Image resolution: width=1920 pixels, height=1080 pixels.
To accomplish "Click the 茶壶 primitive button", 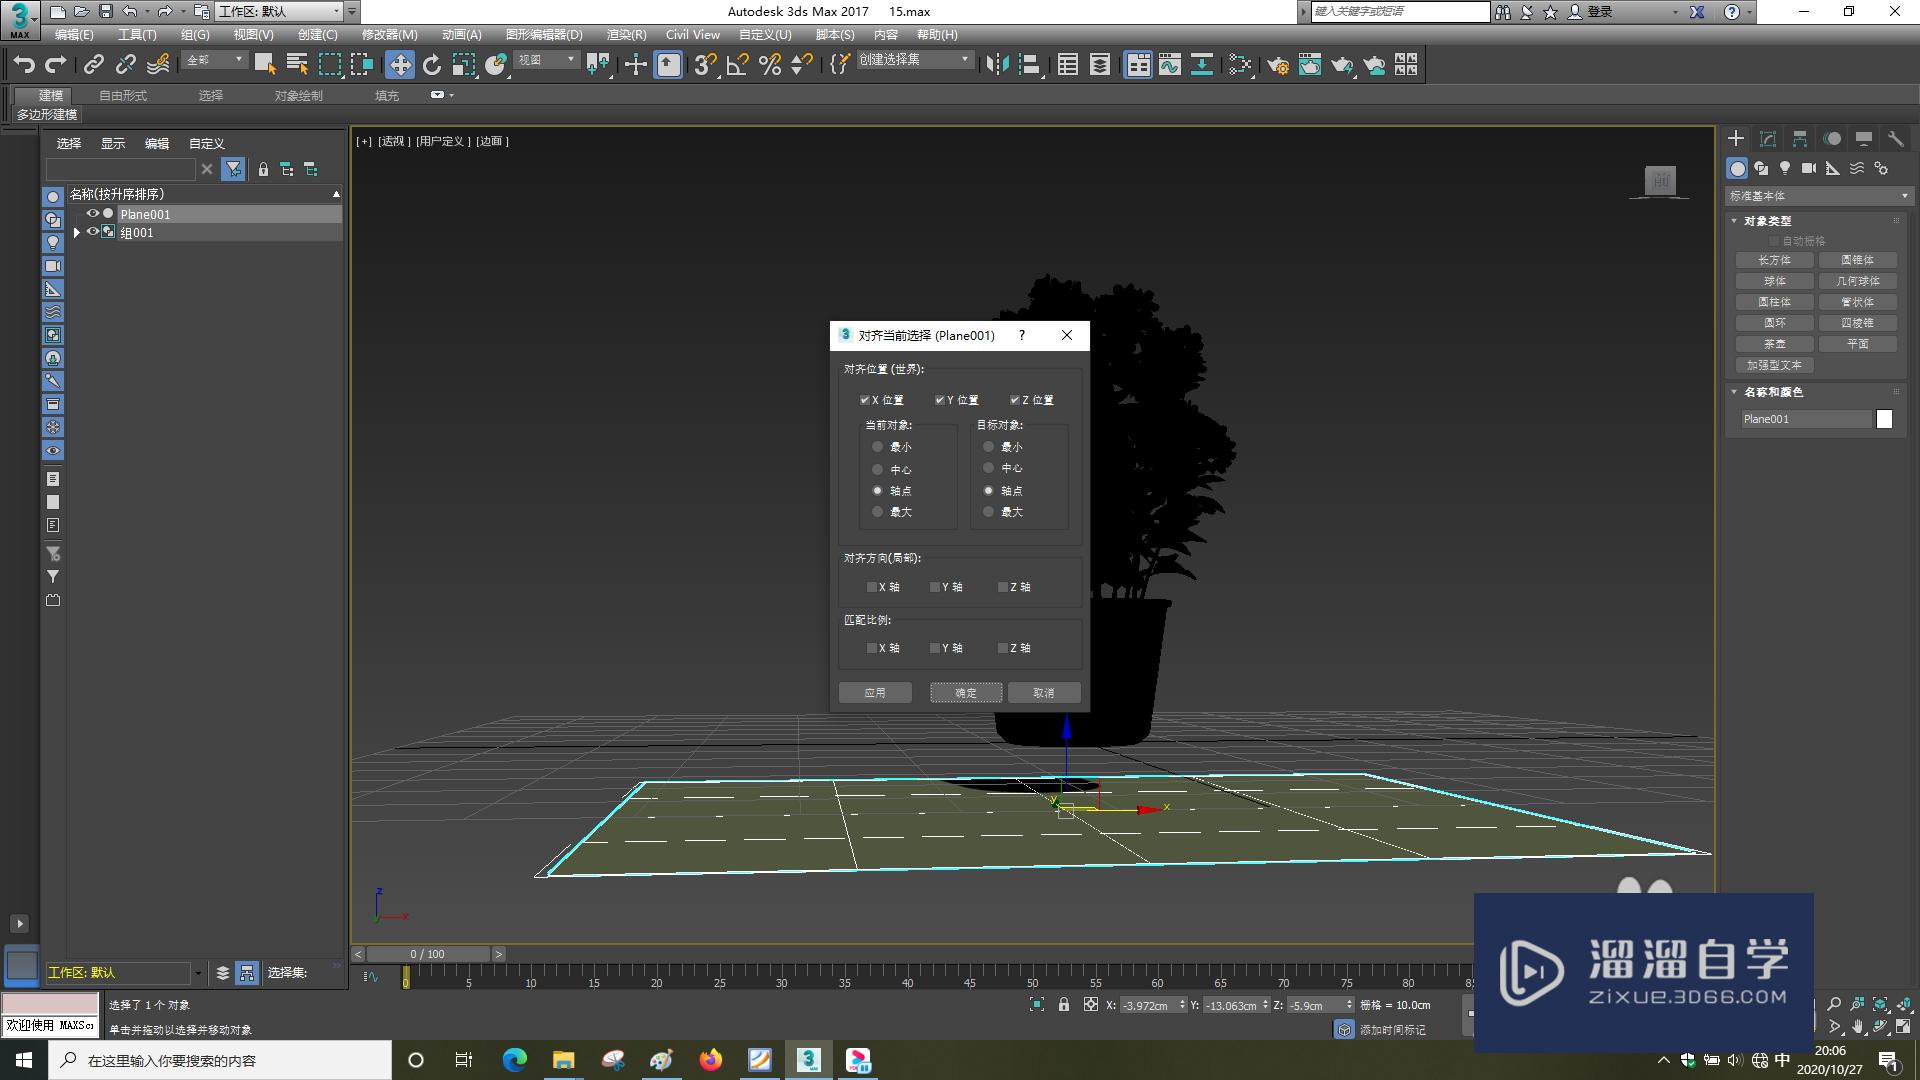I will point(1775,344).
